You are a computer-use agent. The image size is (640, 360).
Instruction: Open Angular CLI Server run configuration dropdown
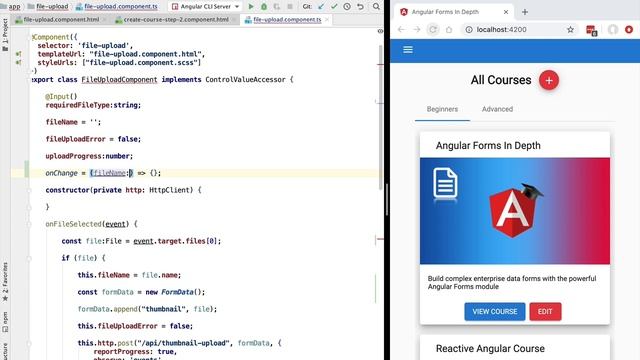206,7
